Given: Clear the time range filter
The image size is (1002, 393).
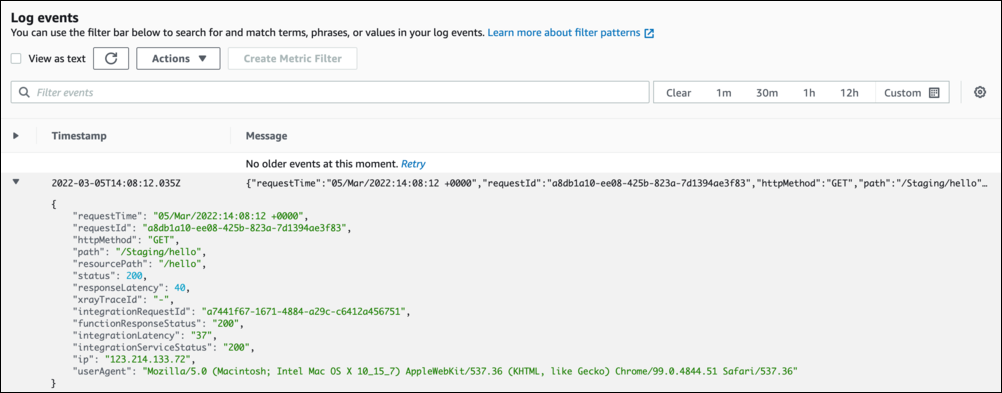Looking at the screenshot, I should (679, 93).
